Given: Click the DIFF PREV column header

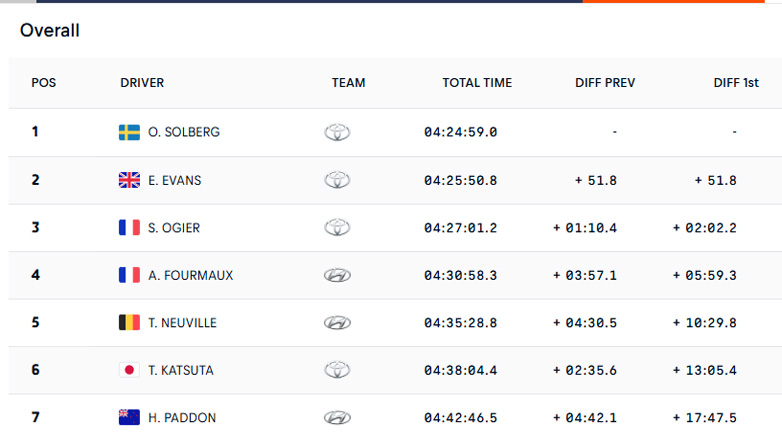Looking at the screenshot, I should pyautogui.click(x=605, y=83).
